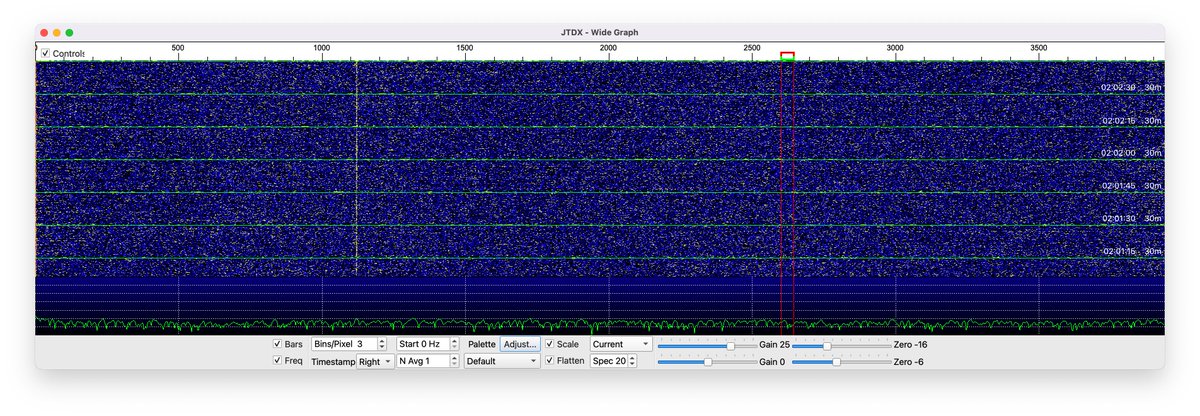Click the 3500 Hz mark on frequency scale
This screenshot has height=416, width=1200.
click(x=1038, y=48)
